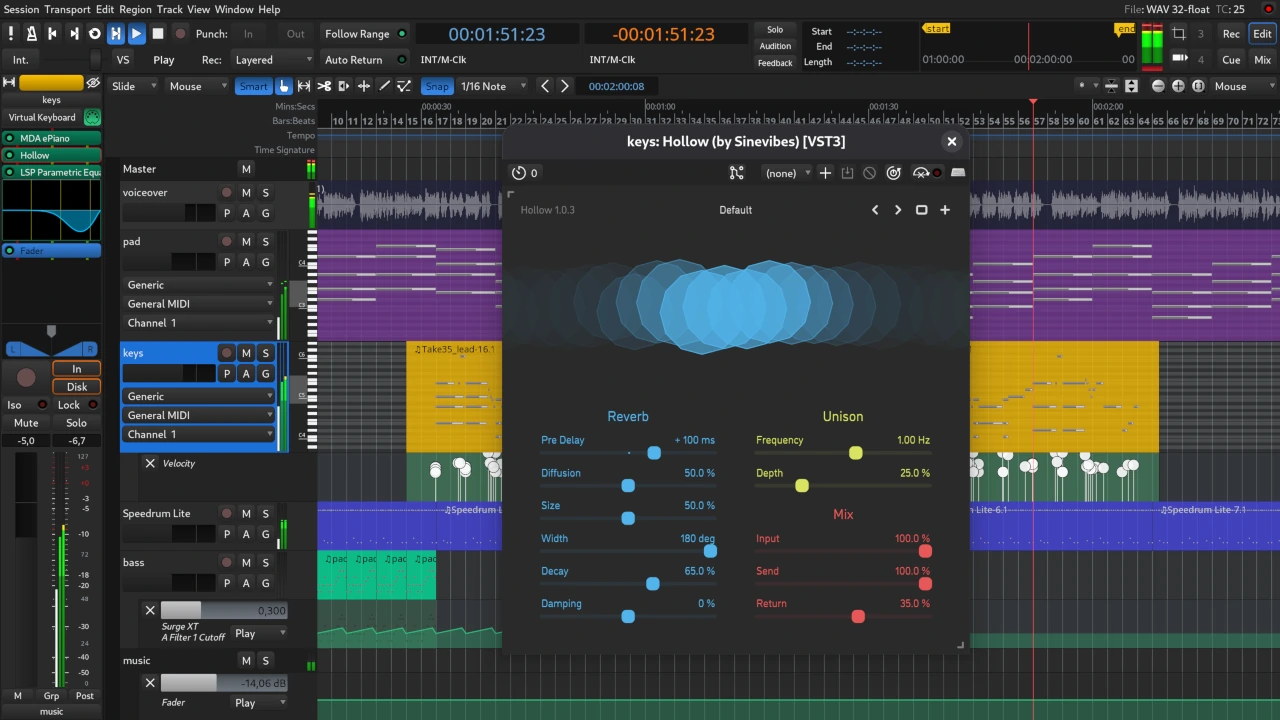Solo the voiceover track
The image size is (1280, 720).
tap(263, 192)
